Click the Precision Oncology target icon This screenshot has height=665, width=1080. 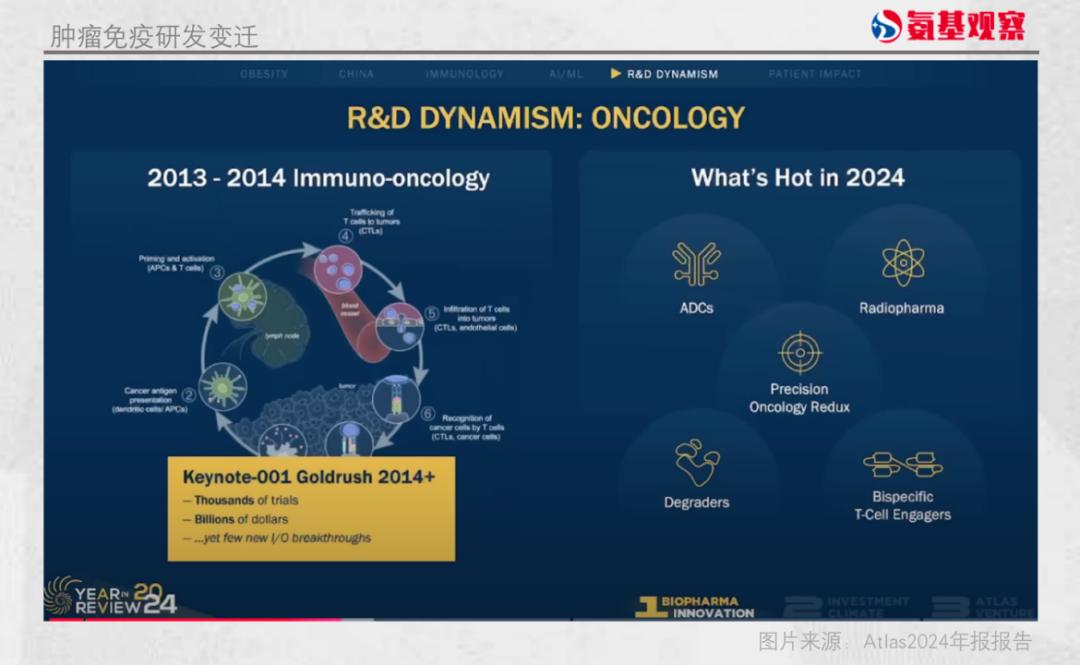coord(800,352)
